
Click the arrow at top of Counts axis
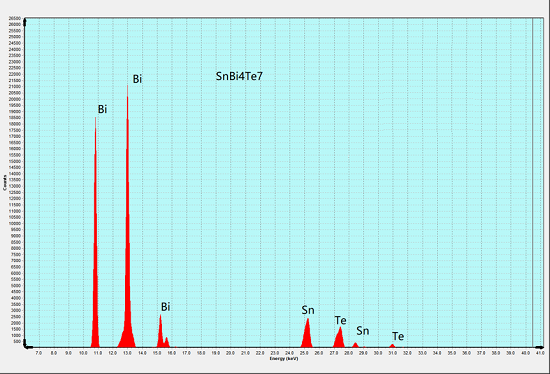point(25,23)
